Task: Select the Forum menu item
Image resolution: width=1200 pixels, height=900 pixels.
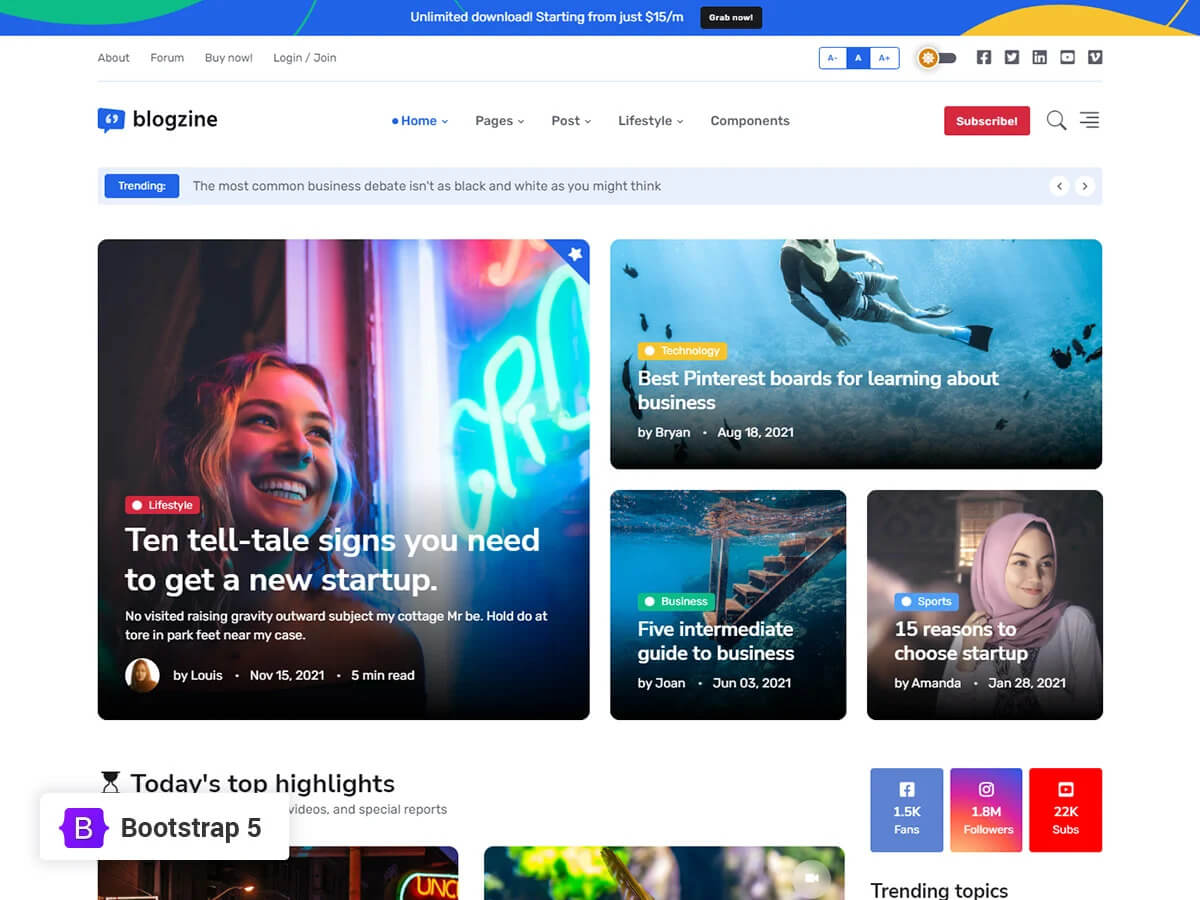Action: pyautogui.click(x=166, y=57)
